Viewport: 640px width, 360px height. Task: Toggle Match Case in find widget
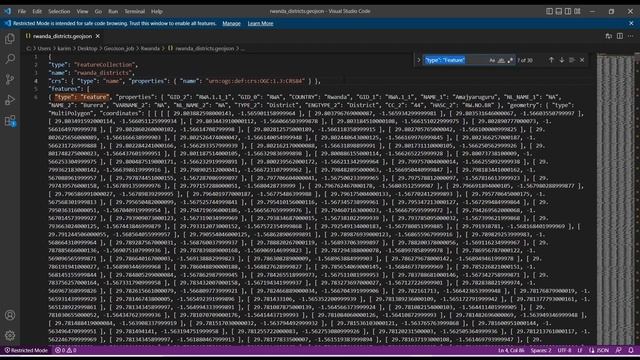pos(492,60)
